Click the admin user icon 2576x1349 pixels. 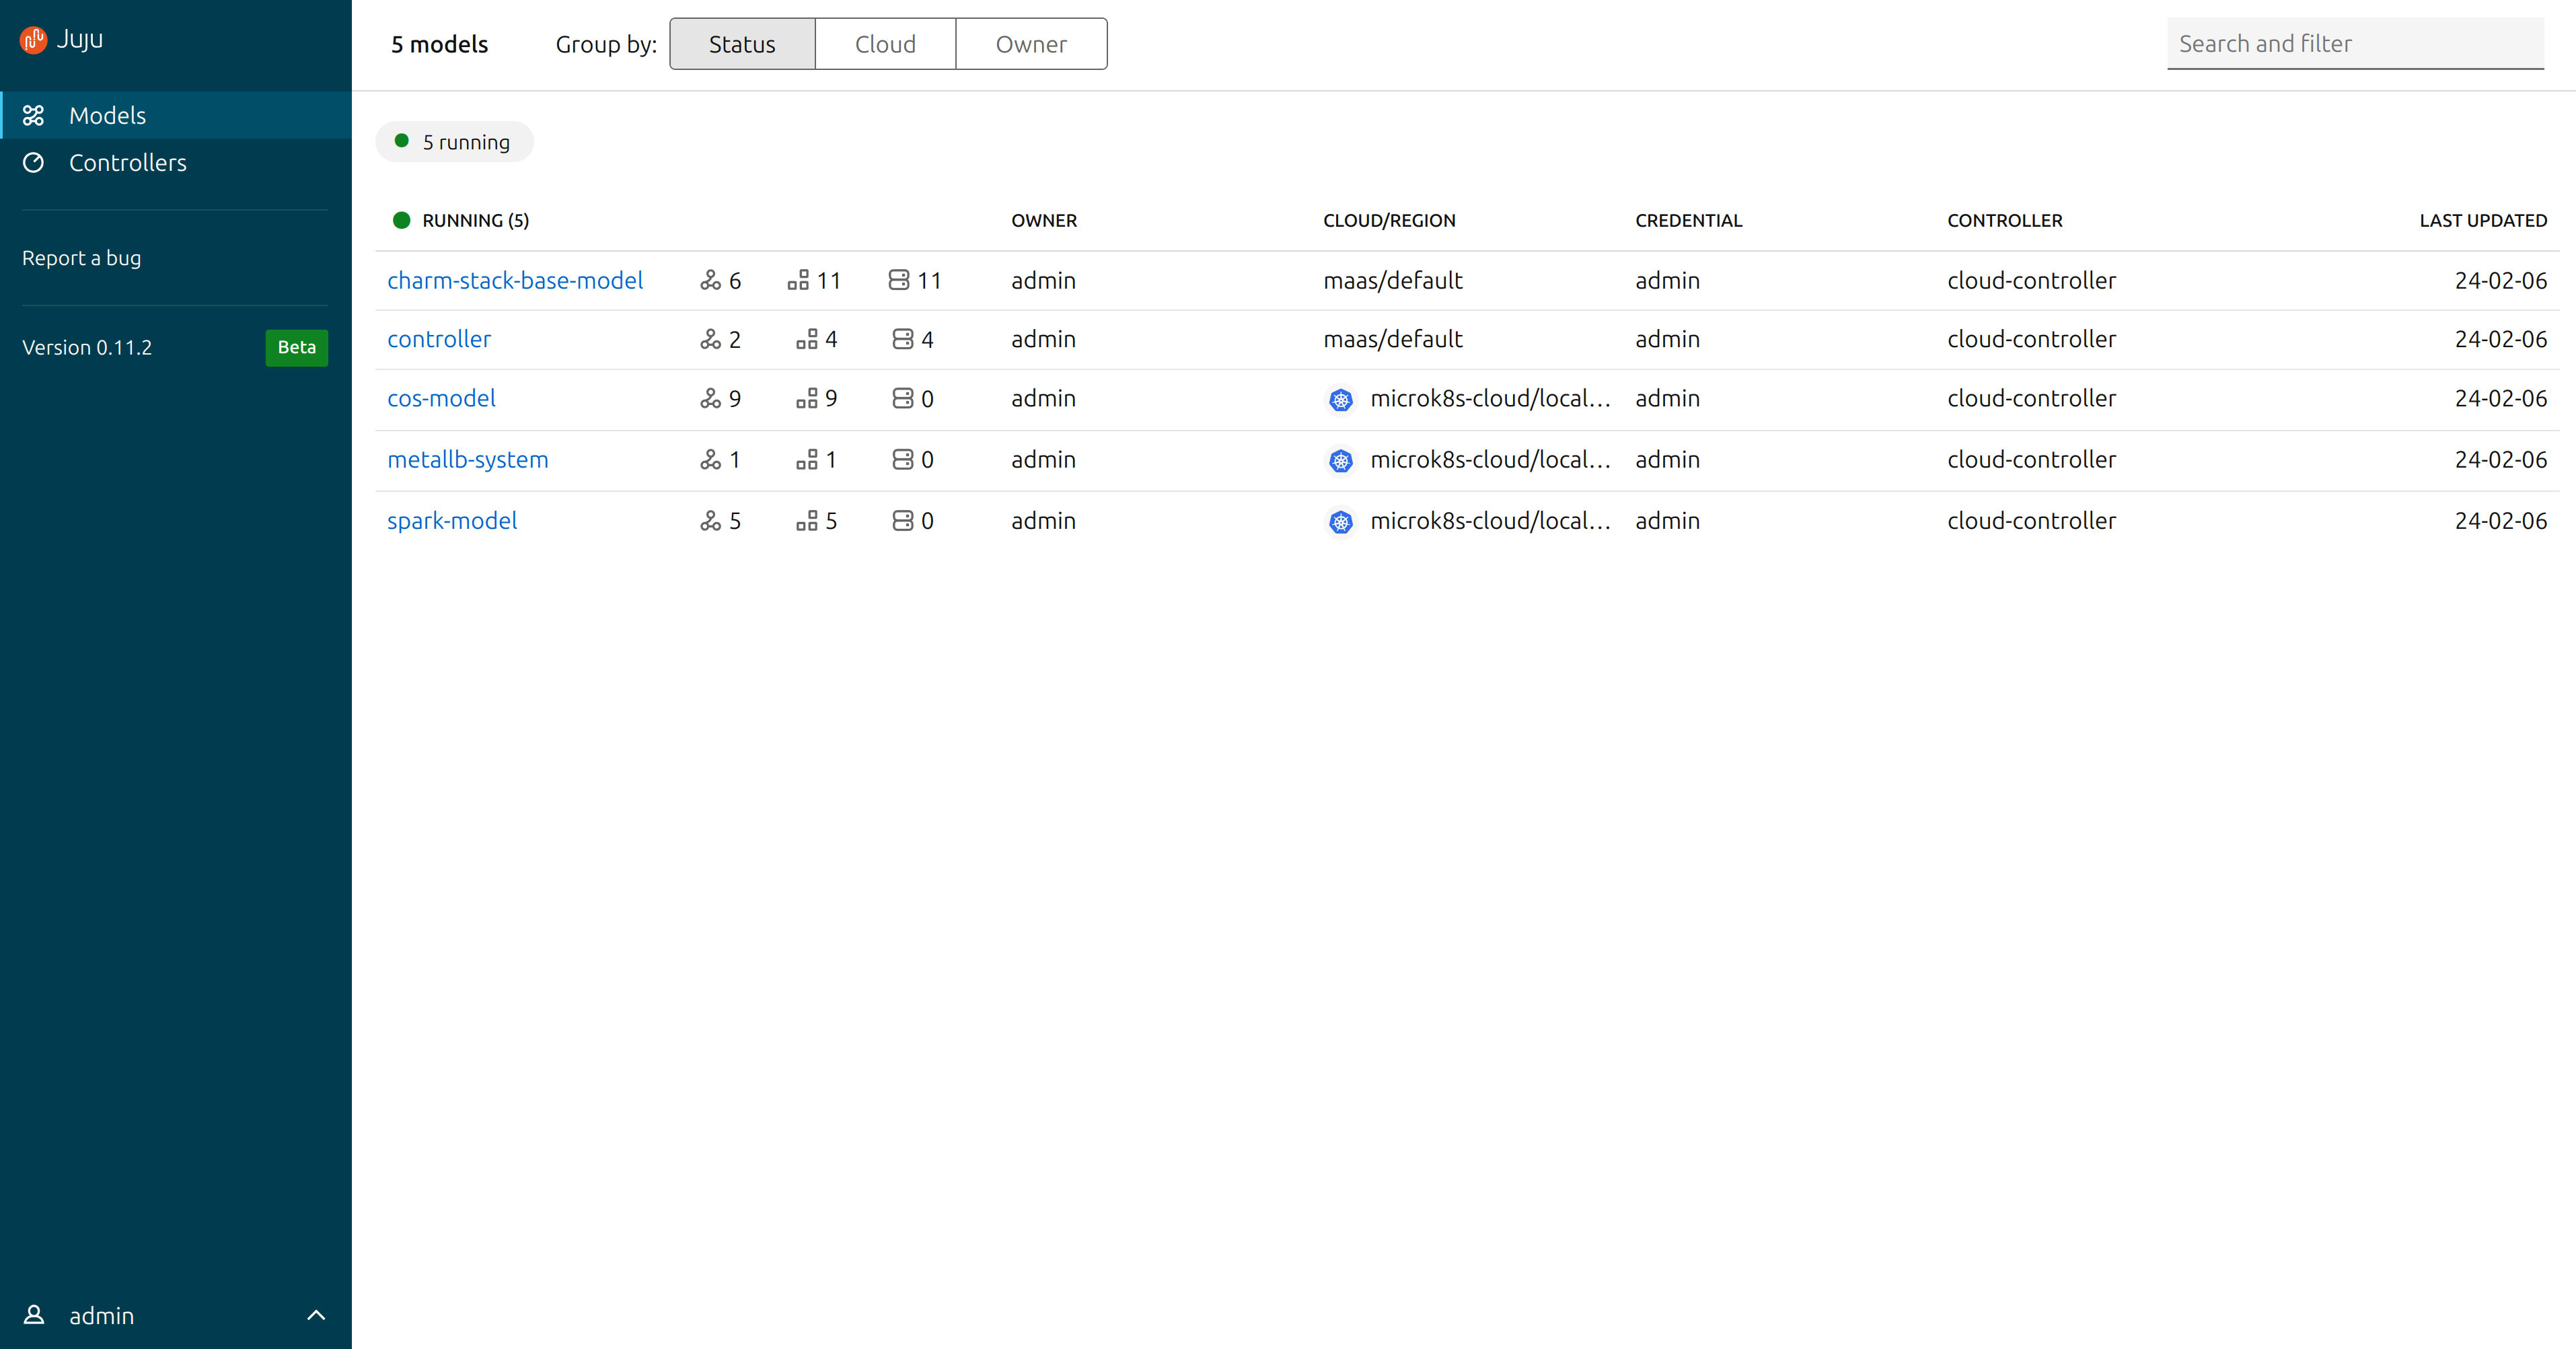coord(33,1314)
